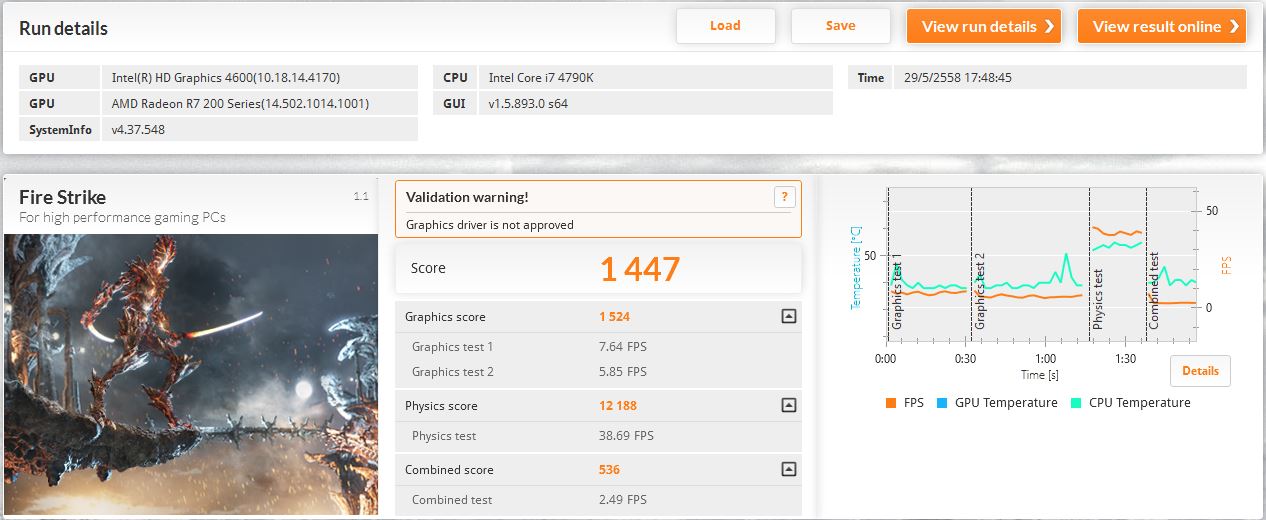This screenshot has width=1266, height=520.
Task: Select the Combined score value 536
Action: click(x=610, y=470)
